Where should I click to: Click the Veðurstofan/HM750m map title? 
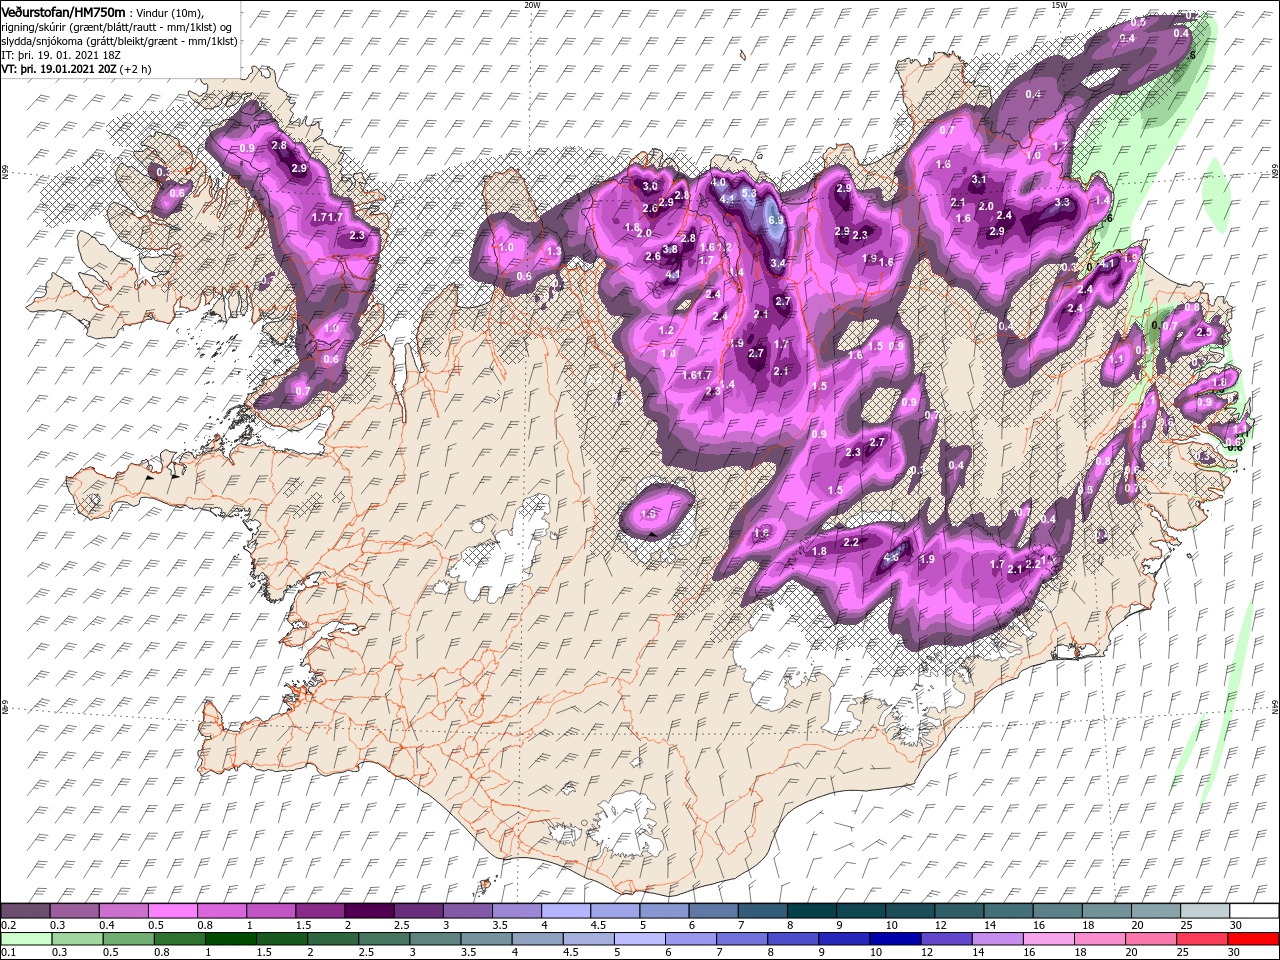click(63, 11)
